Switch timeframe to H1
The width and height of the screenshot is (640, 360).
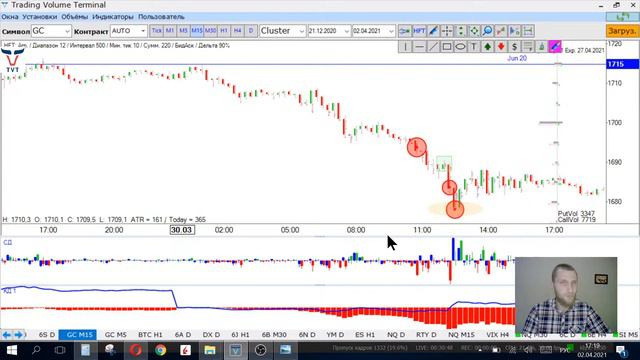[x=224, y=31]
